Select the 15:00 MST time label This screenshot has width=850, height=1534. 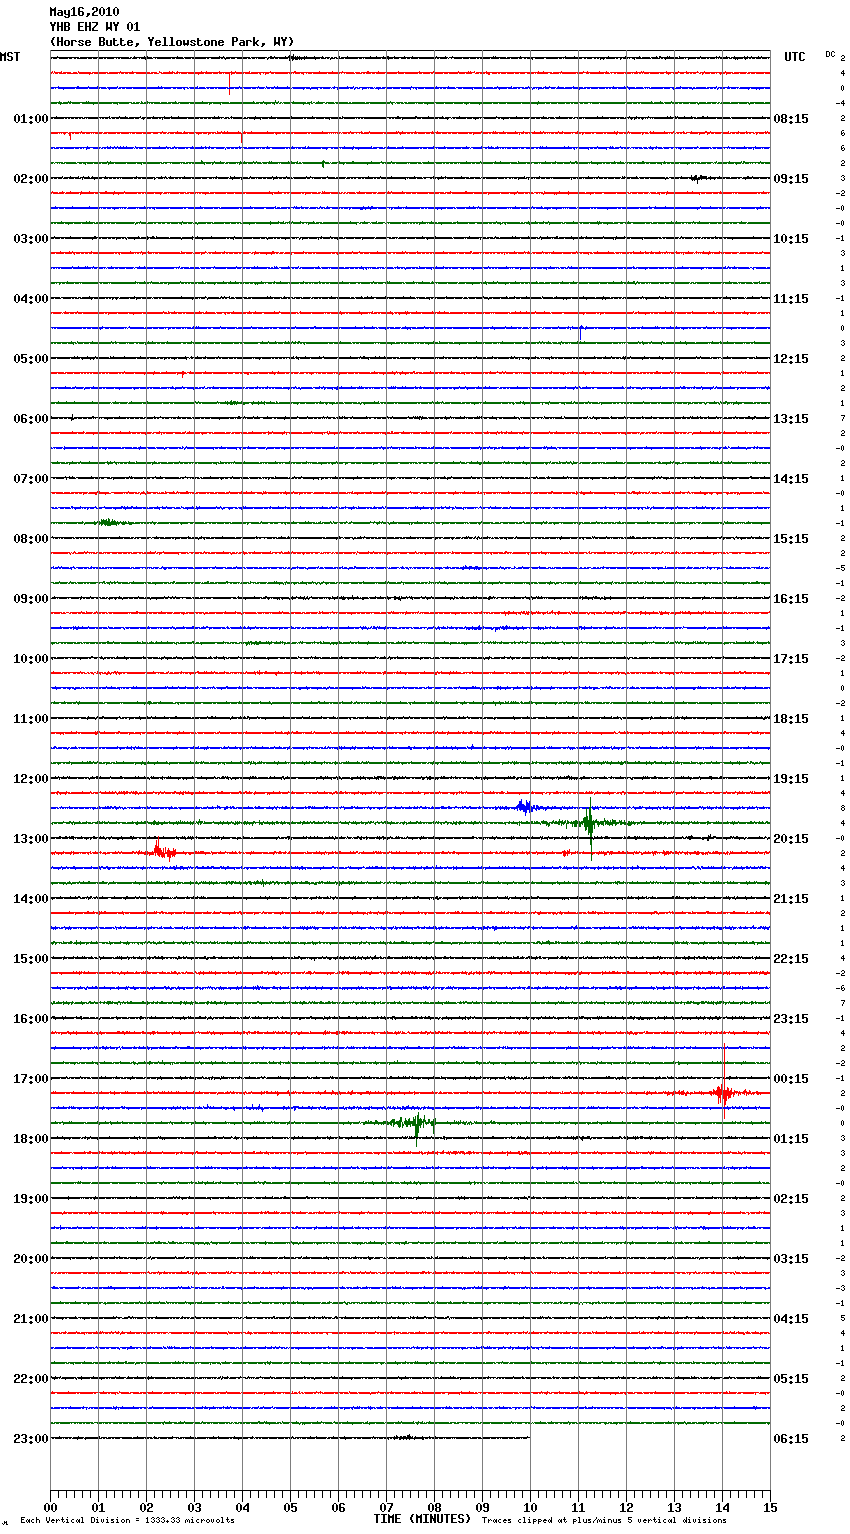click(x=31, y=959)
